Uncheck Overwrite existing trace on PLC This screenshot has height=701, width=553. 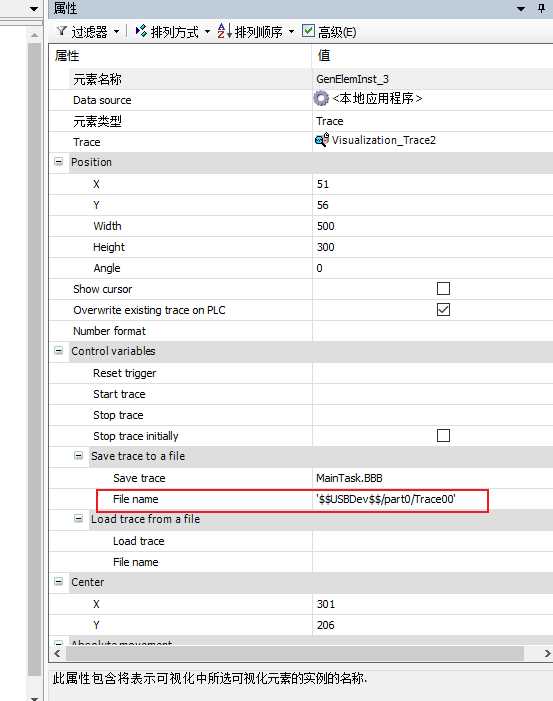point(443,310)
